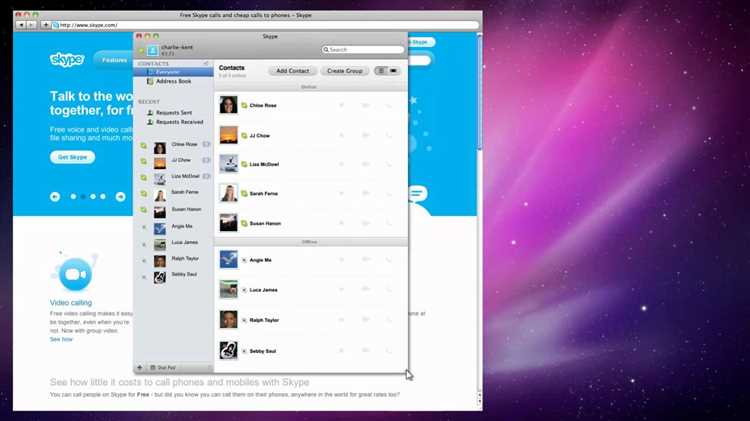Viewport: 750px width, 421px height.
Task: Click Video calling icon on web page
Action: pyautogui.click(x=75, y=273)
